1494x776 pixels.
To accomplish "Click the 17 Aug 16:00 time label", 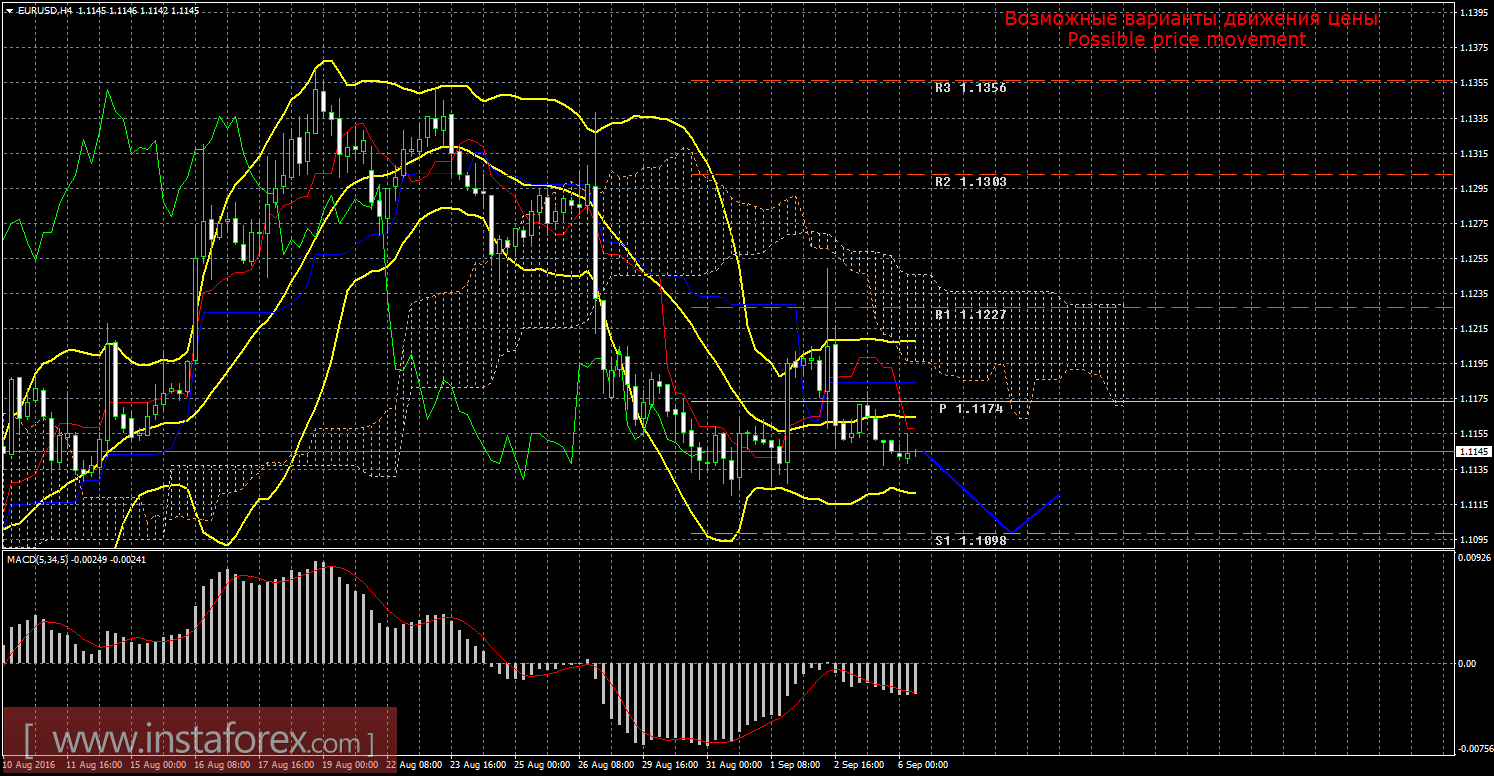I will [286, 765].
